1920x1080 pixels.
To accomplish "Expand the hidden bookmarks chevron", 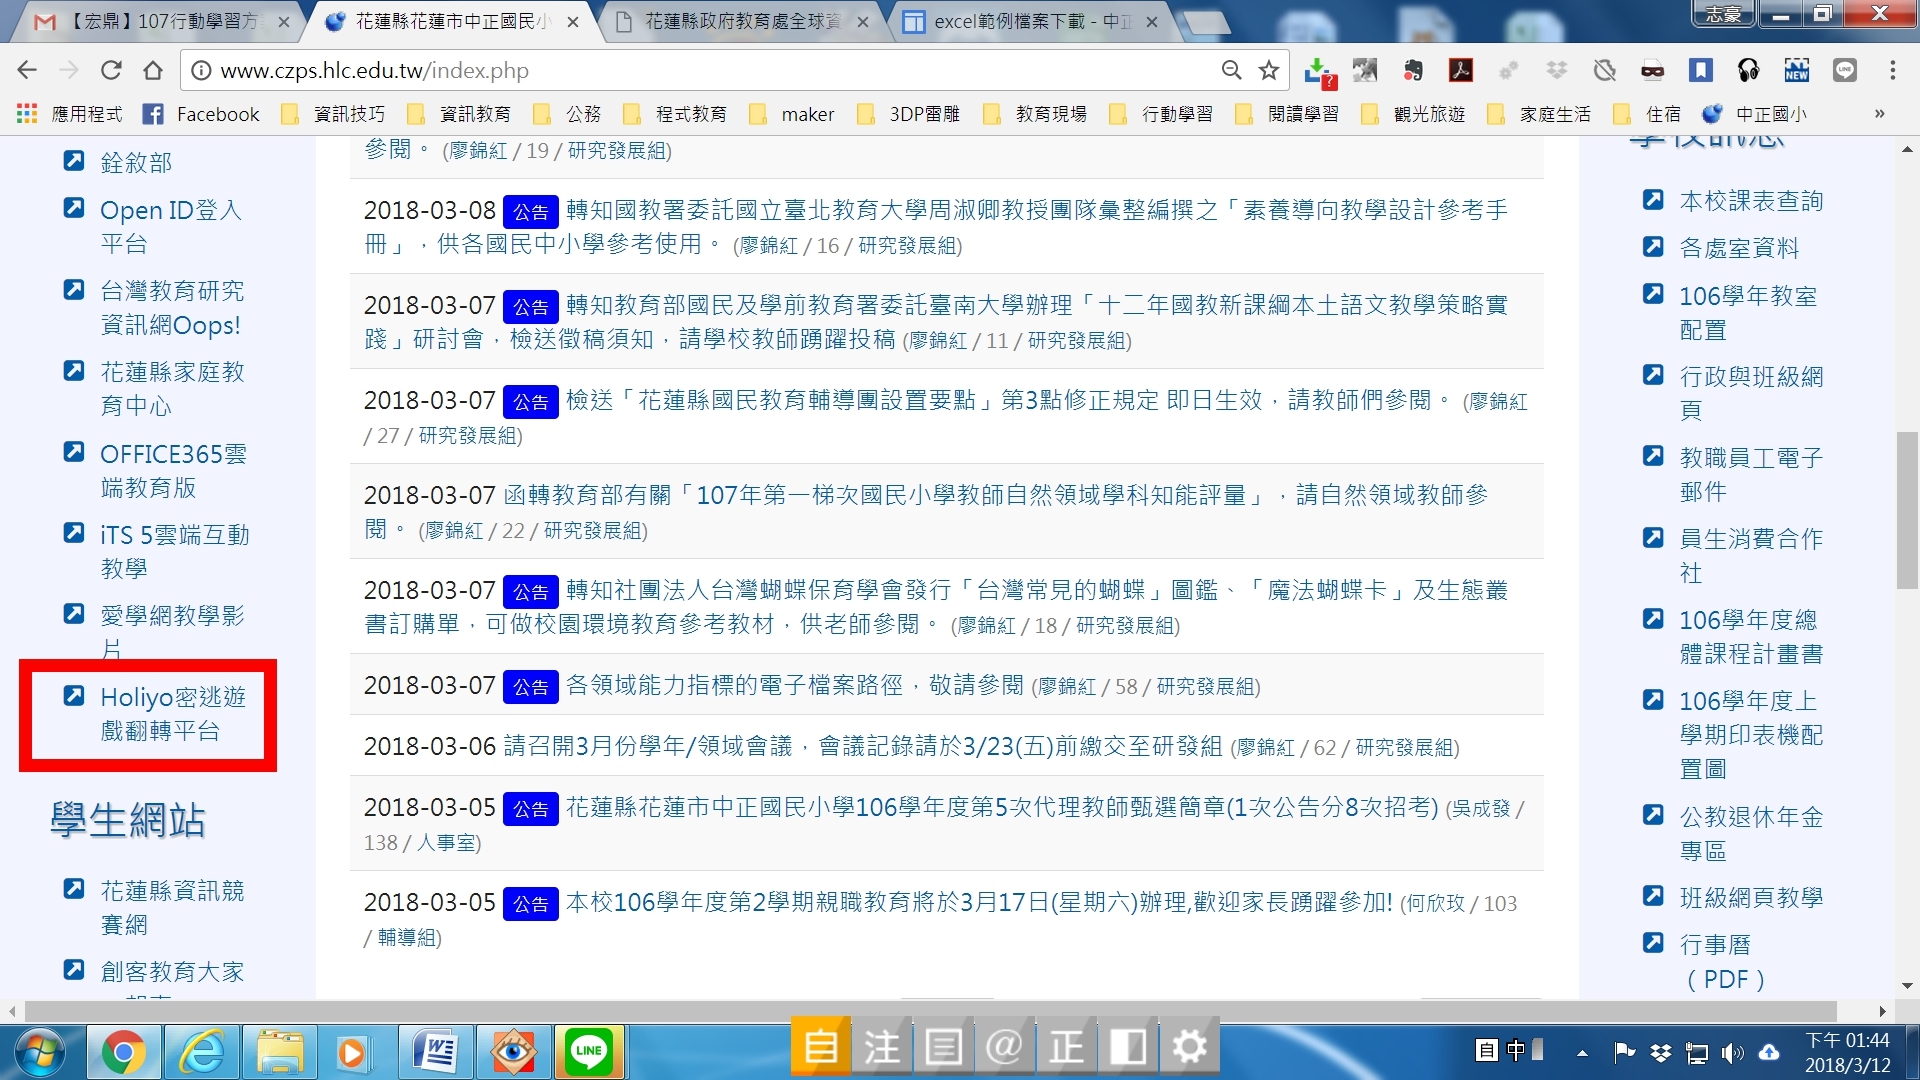I will tap(1879, 114).
